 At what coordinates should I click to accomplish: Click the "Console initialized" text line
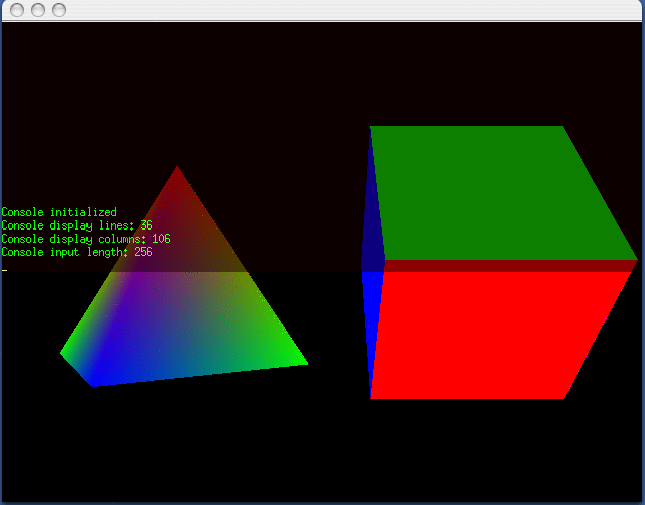[59, 212]
